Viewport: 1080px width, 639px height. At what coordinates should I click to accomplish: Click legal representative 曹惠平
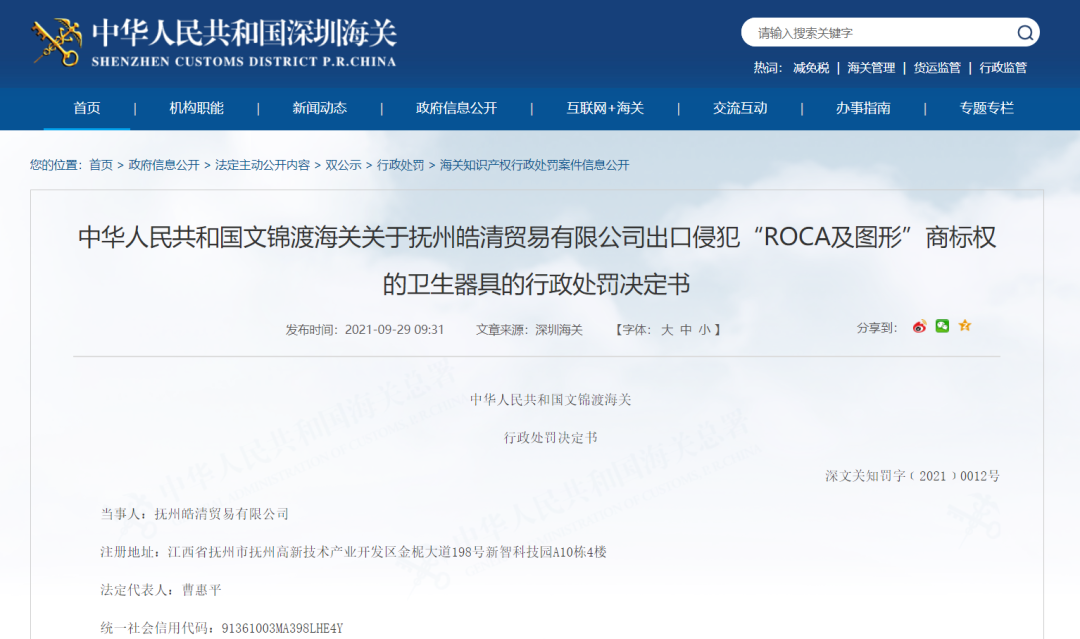pos(202,589)
